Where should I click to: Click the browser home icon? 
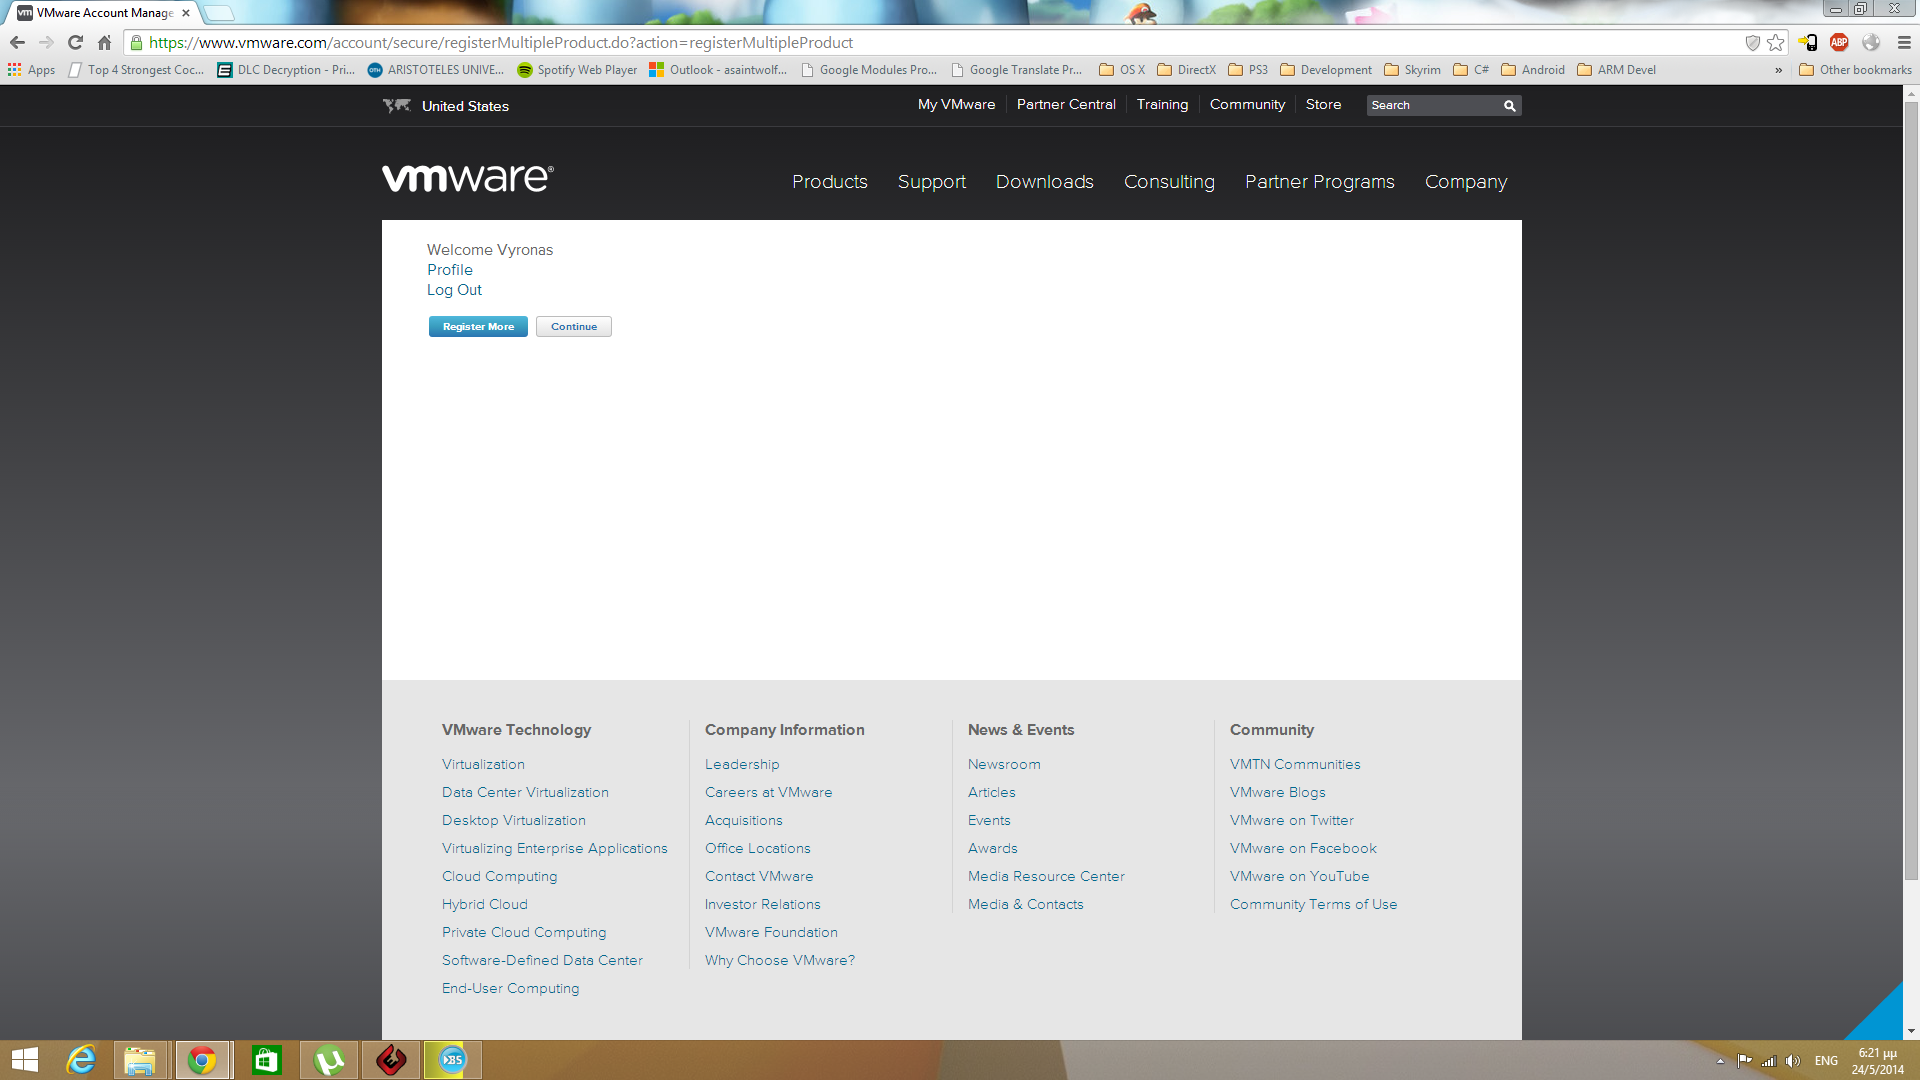click(x=104, y=42)
